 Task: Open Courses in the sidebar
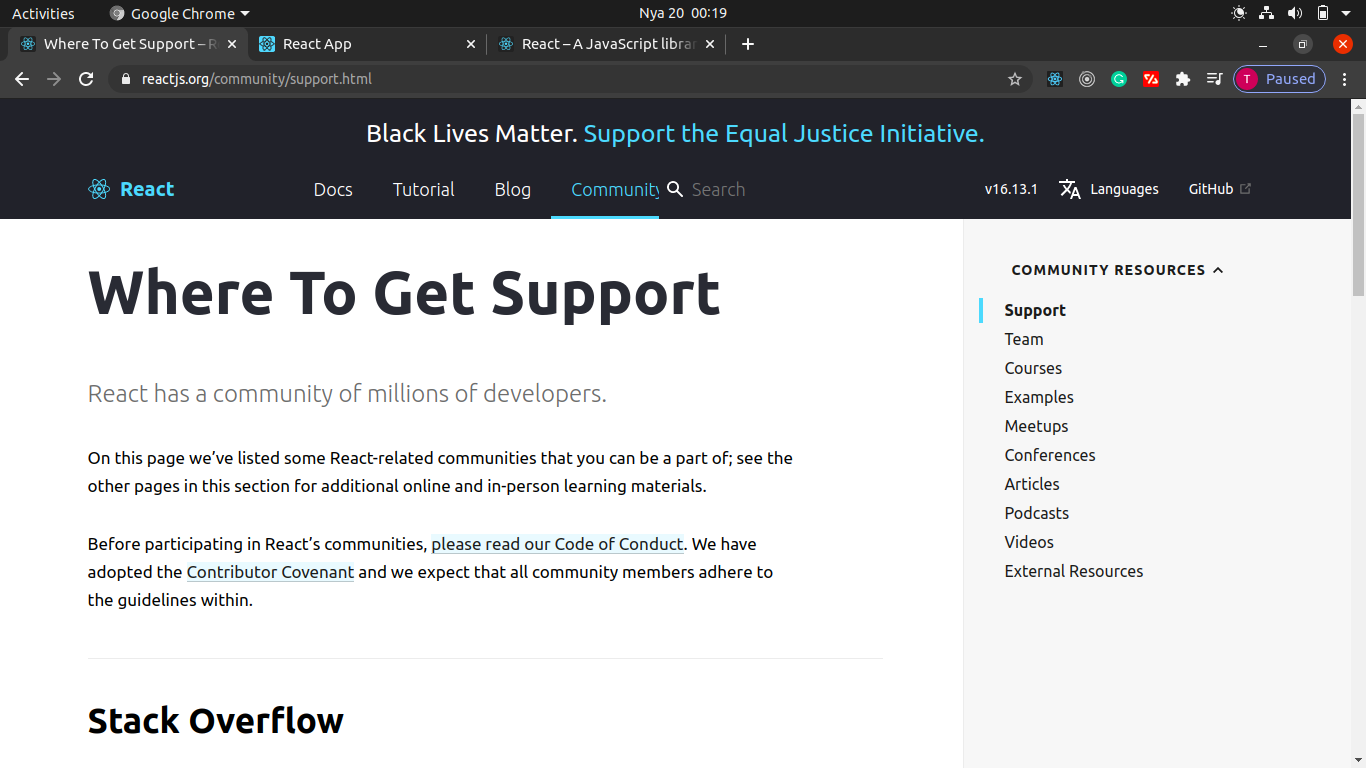pos(1033,368)
